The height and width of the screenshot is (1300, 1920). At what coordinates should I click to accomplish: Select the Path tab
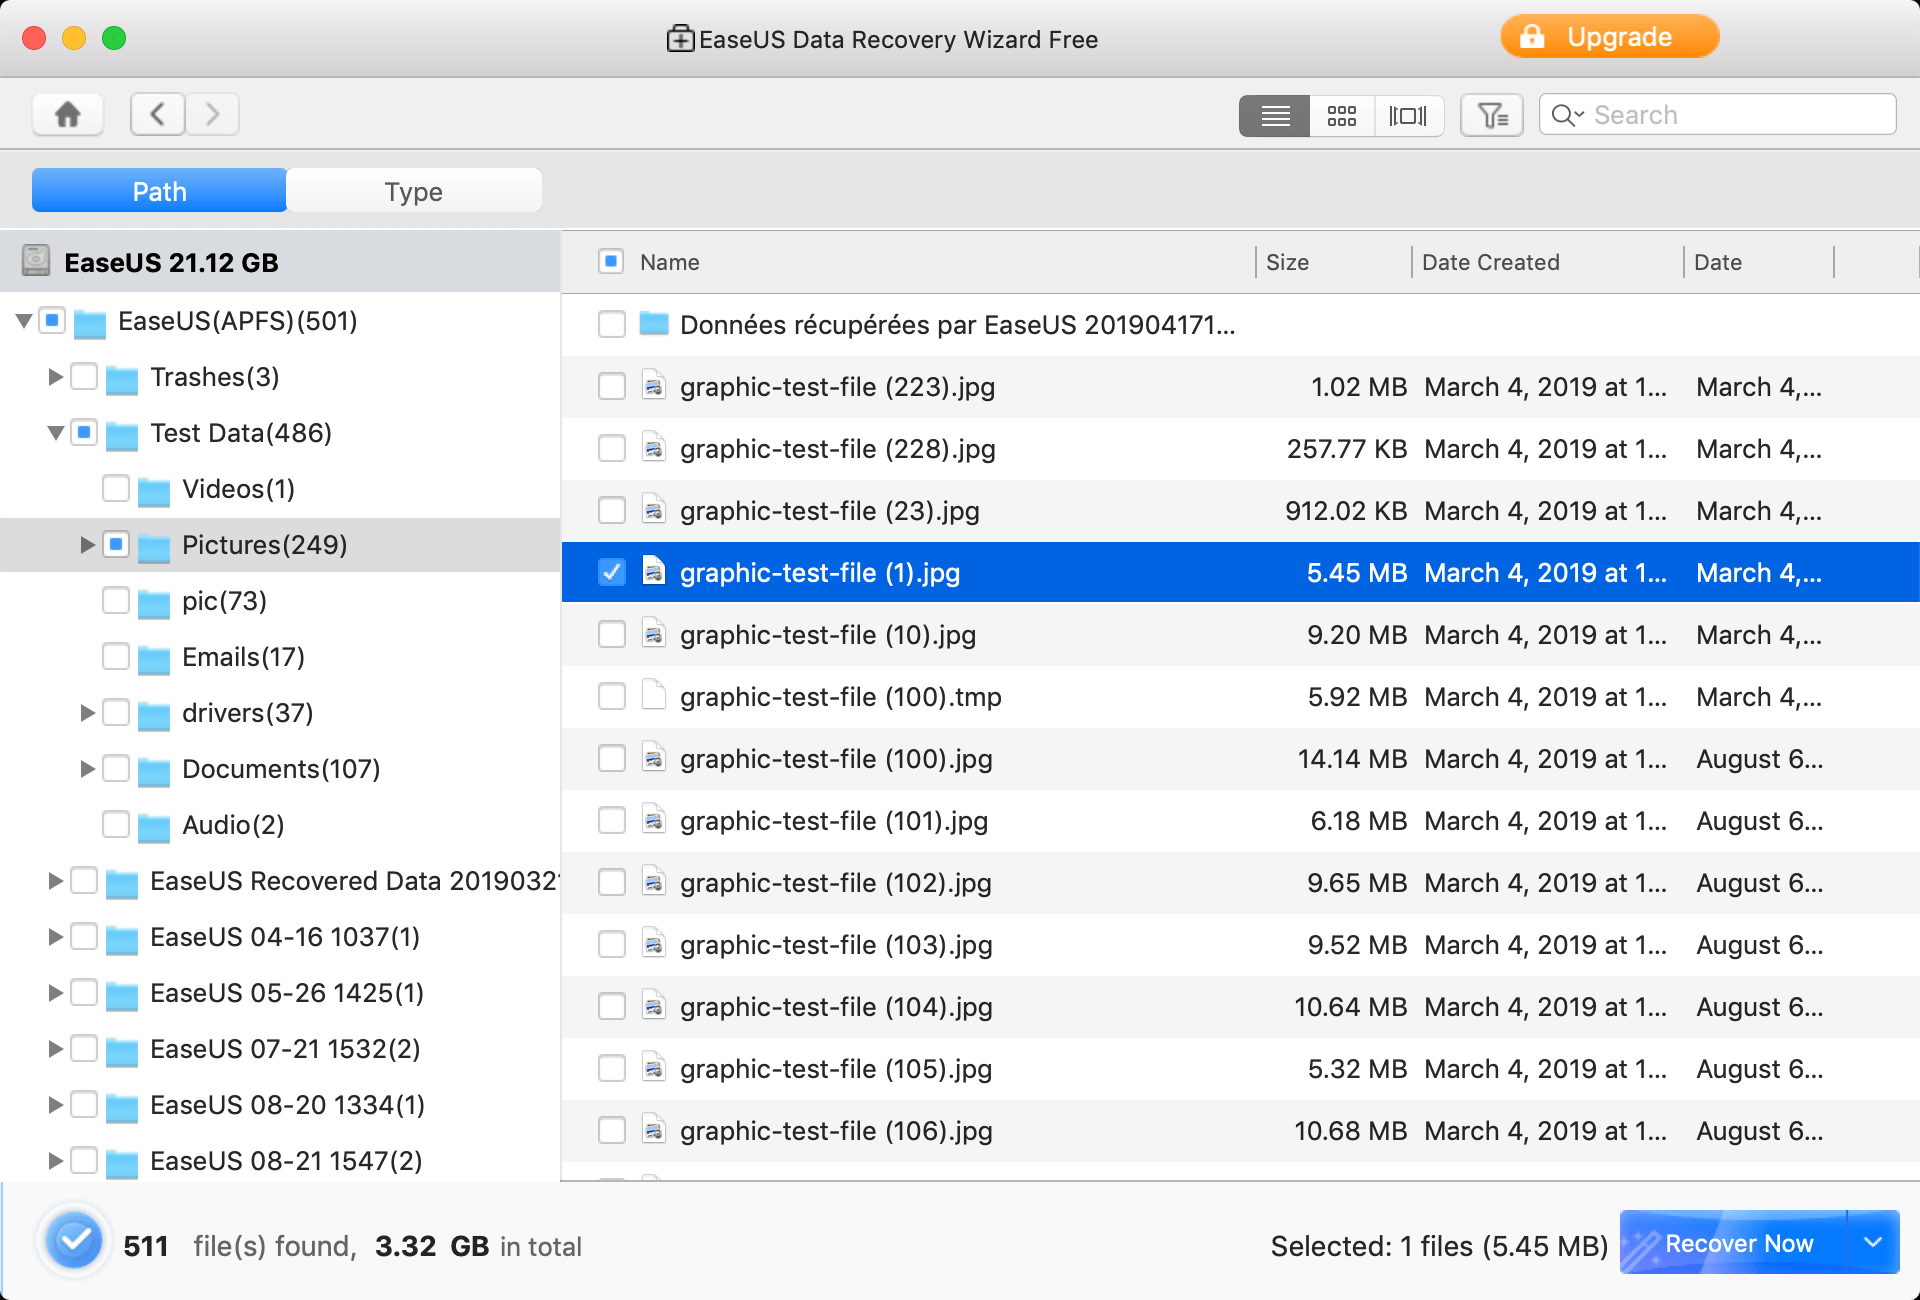point(158,191)
